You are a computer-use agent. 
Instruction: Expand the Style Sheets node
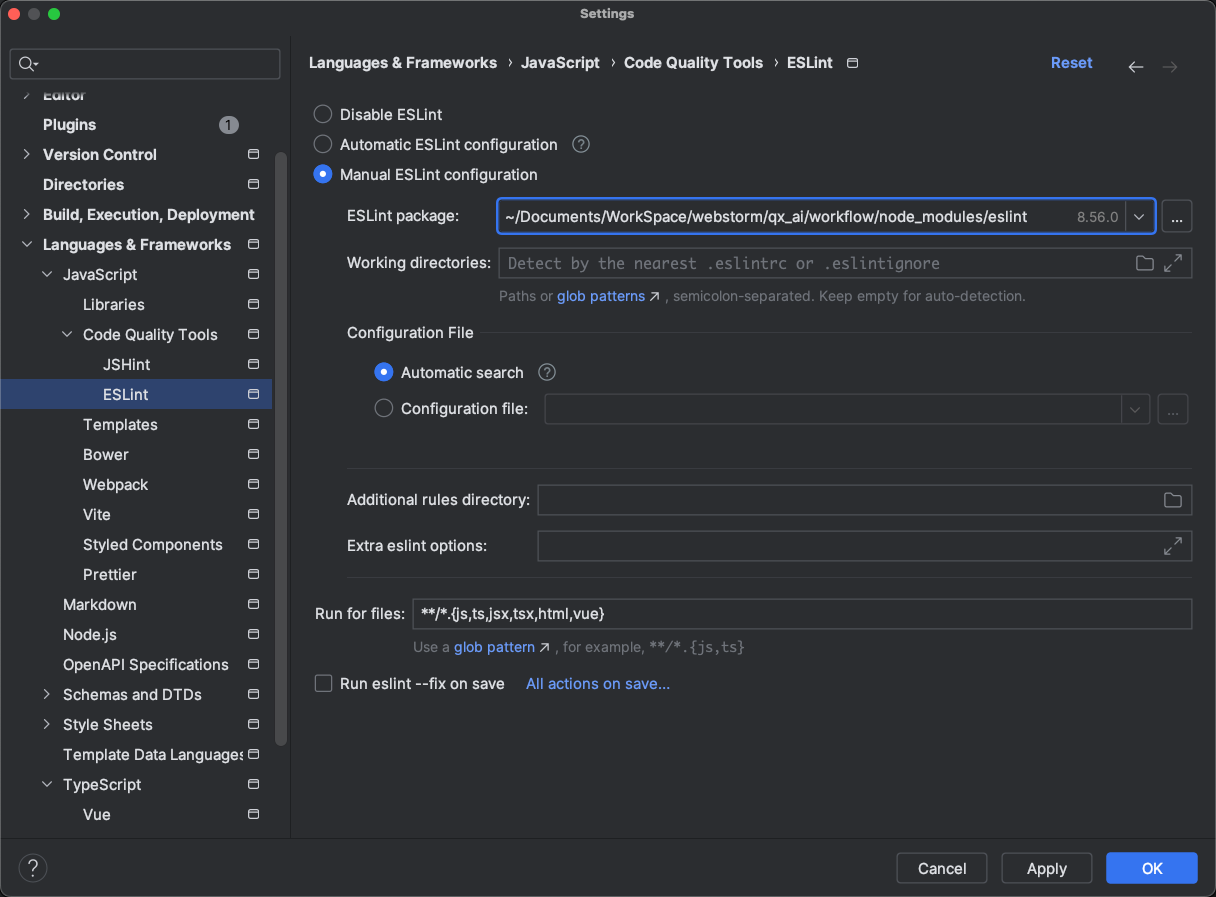(47, 724)
